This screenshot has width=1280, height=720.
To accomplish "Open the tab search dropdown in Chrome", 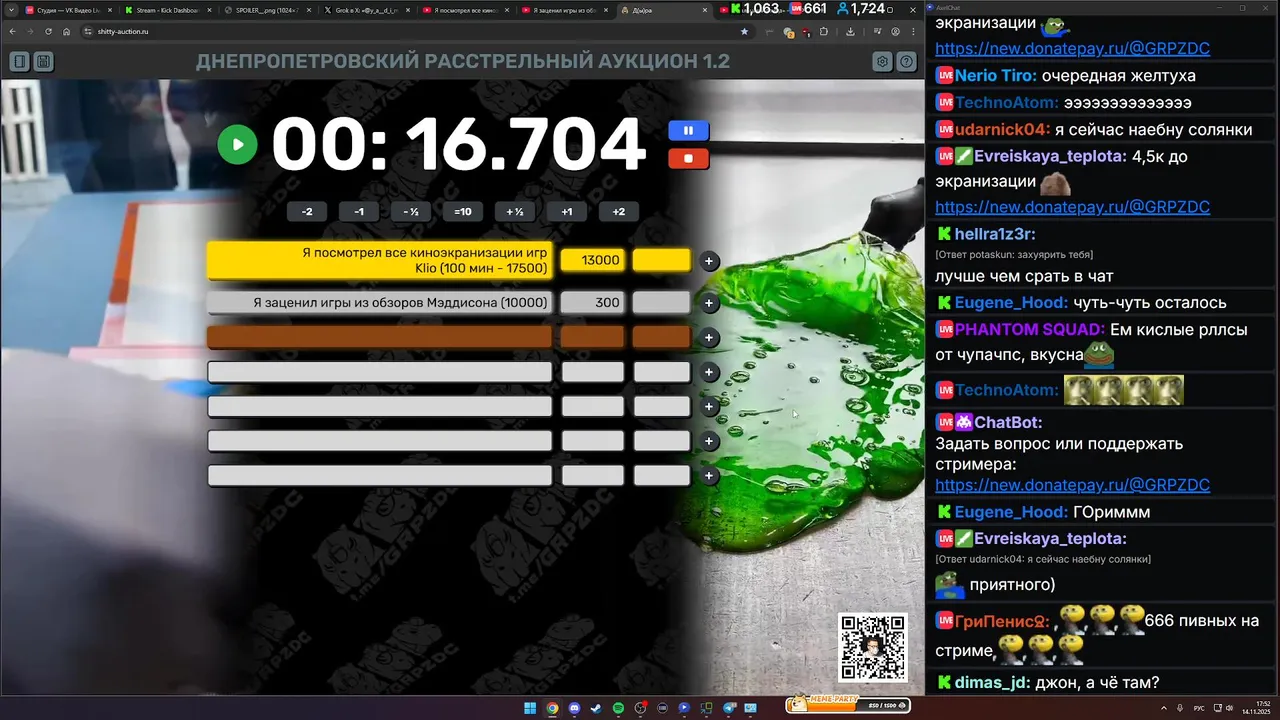I will (x=9, y=9).
